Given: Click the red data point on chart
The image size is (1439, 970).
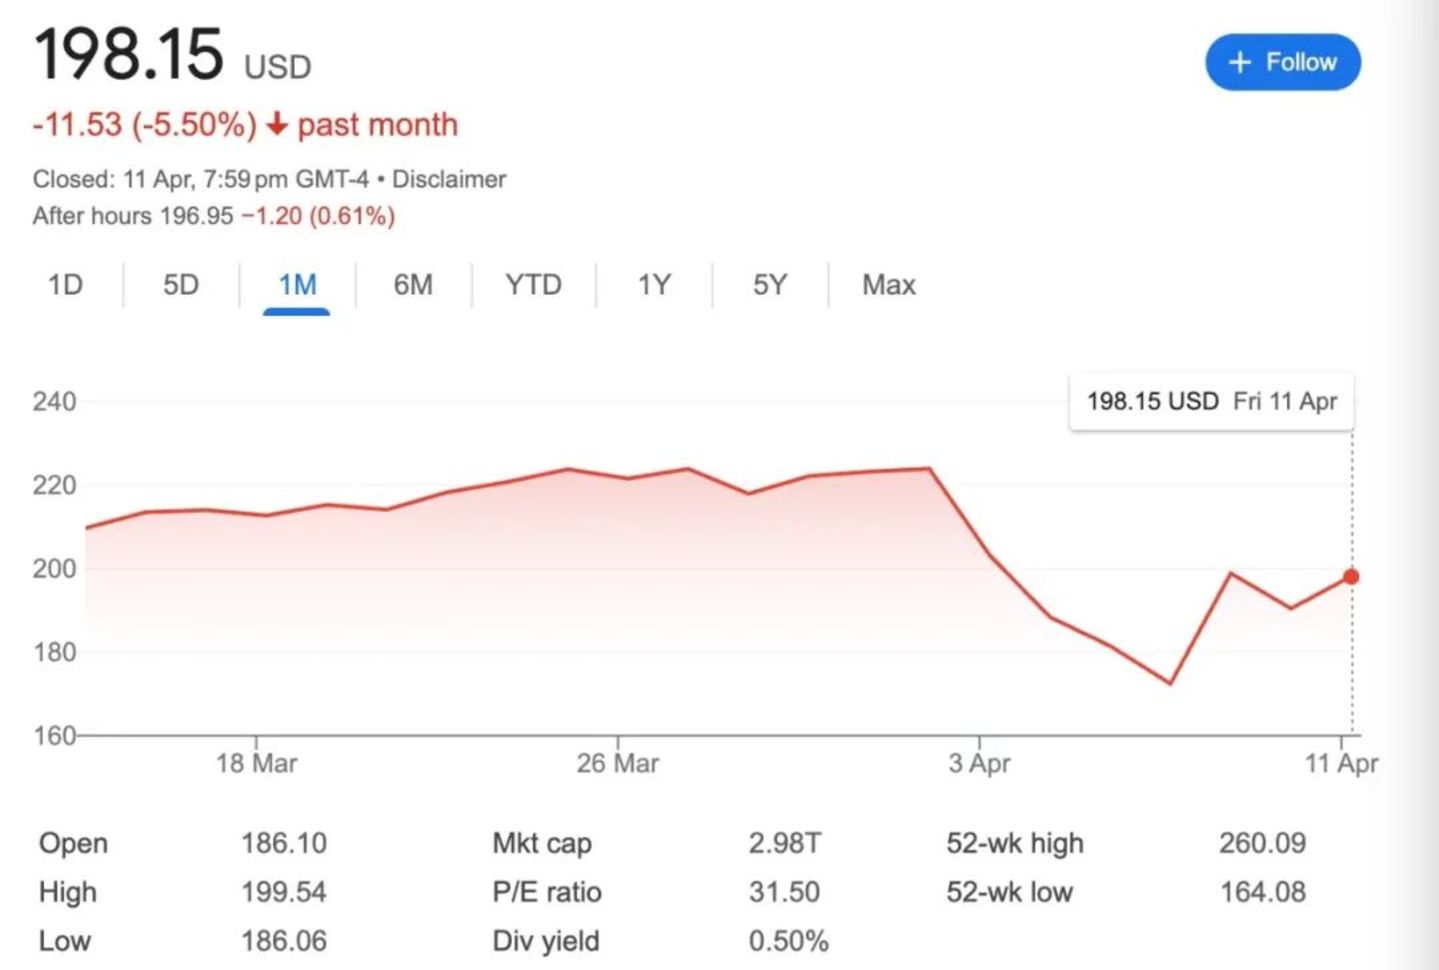Looking at the screenshot, I should pyautogui.click(x=1351, y=577).
